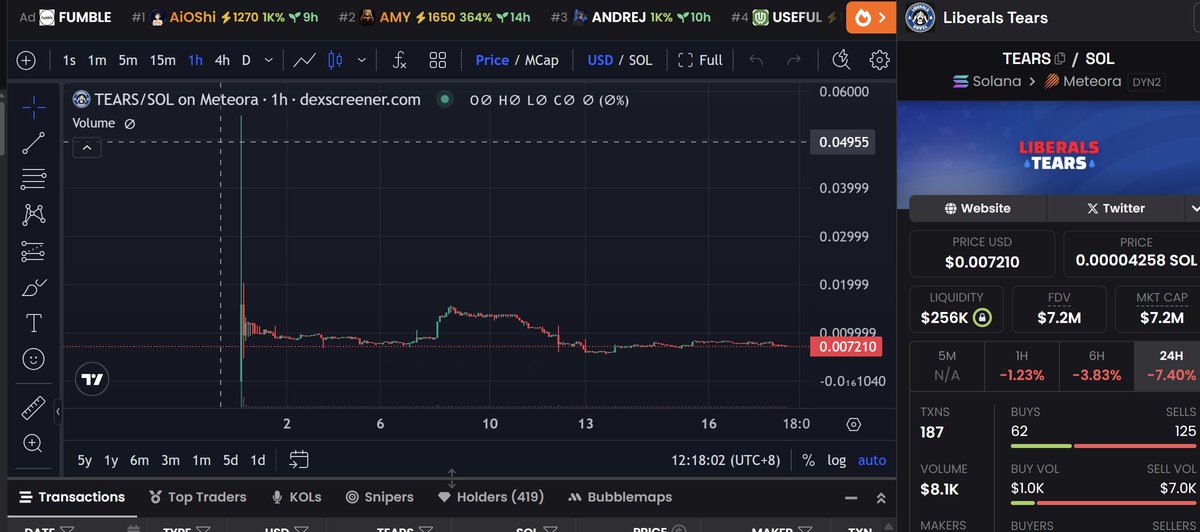The width and height of the screenshot is (1200, 532).
Task: Expand the transactions panel fully
Action: point(880,497)
